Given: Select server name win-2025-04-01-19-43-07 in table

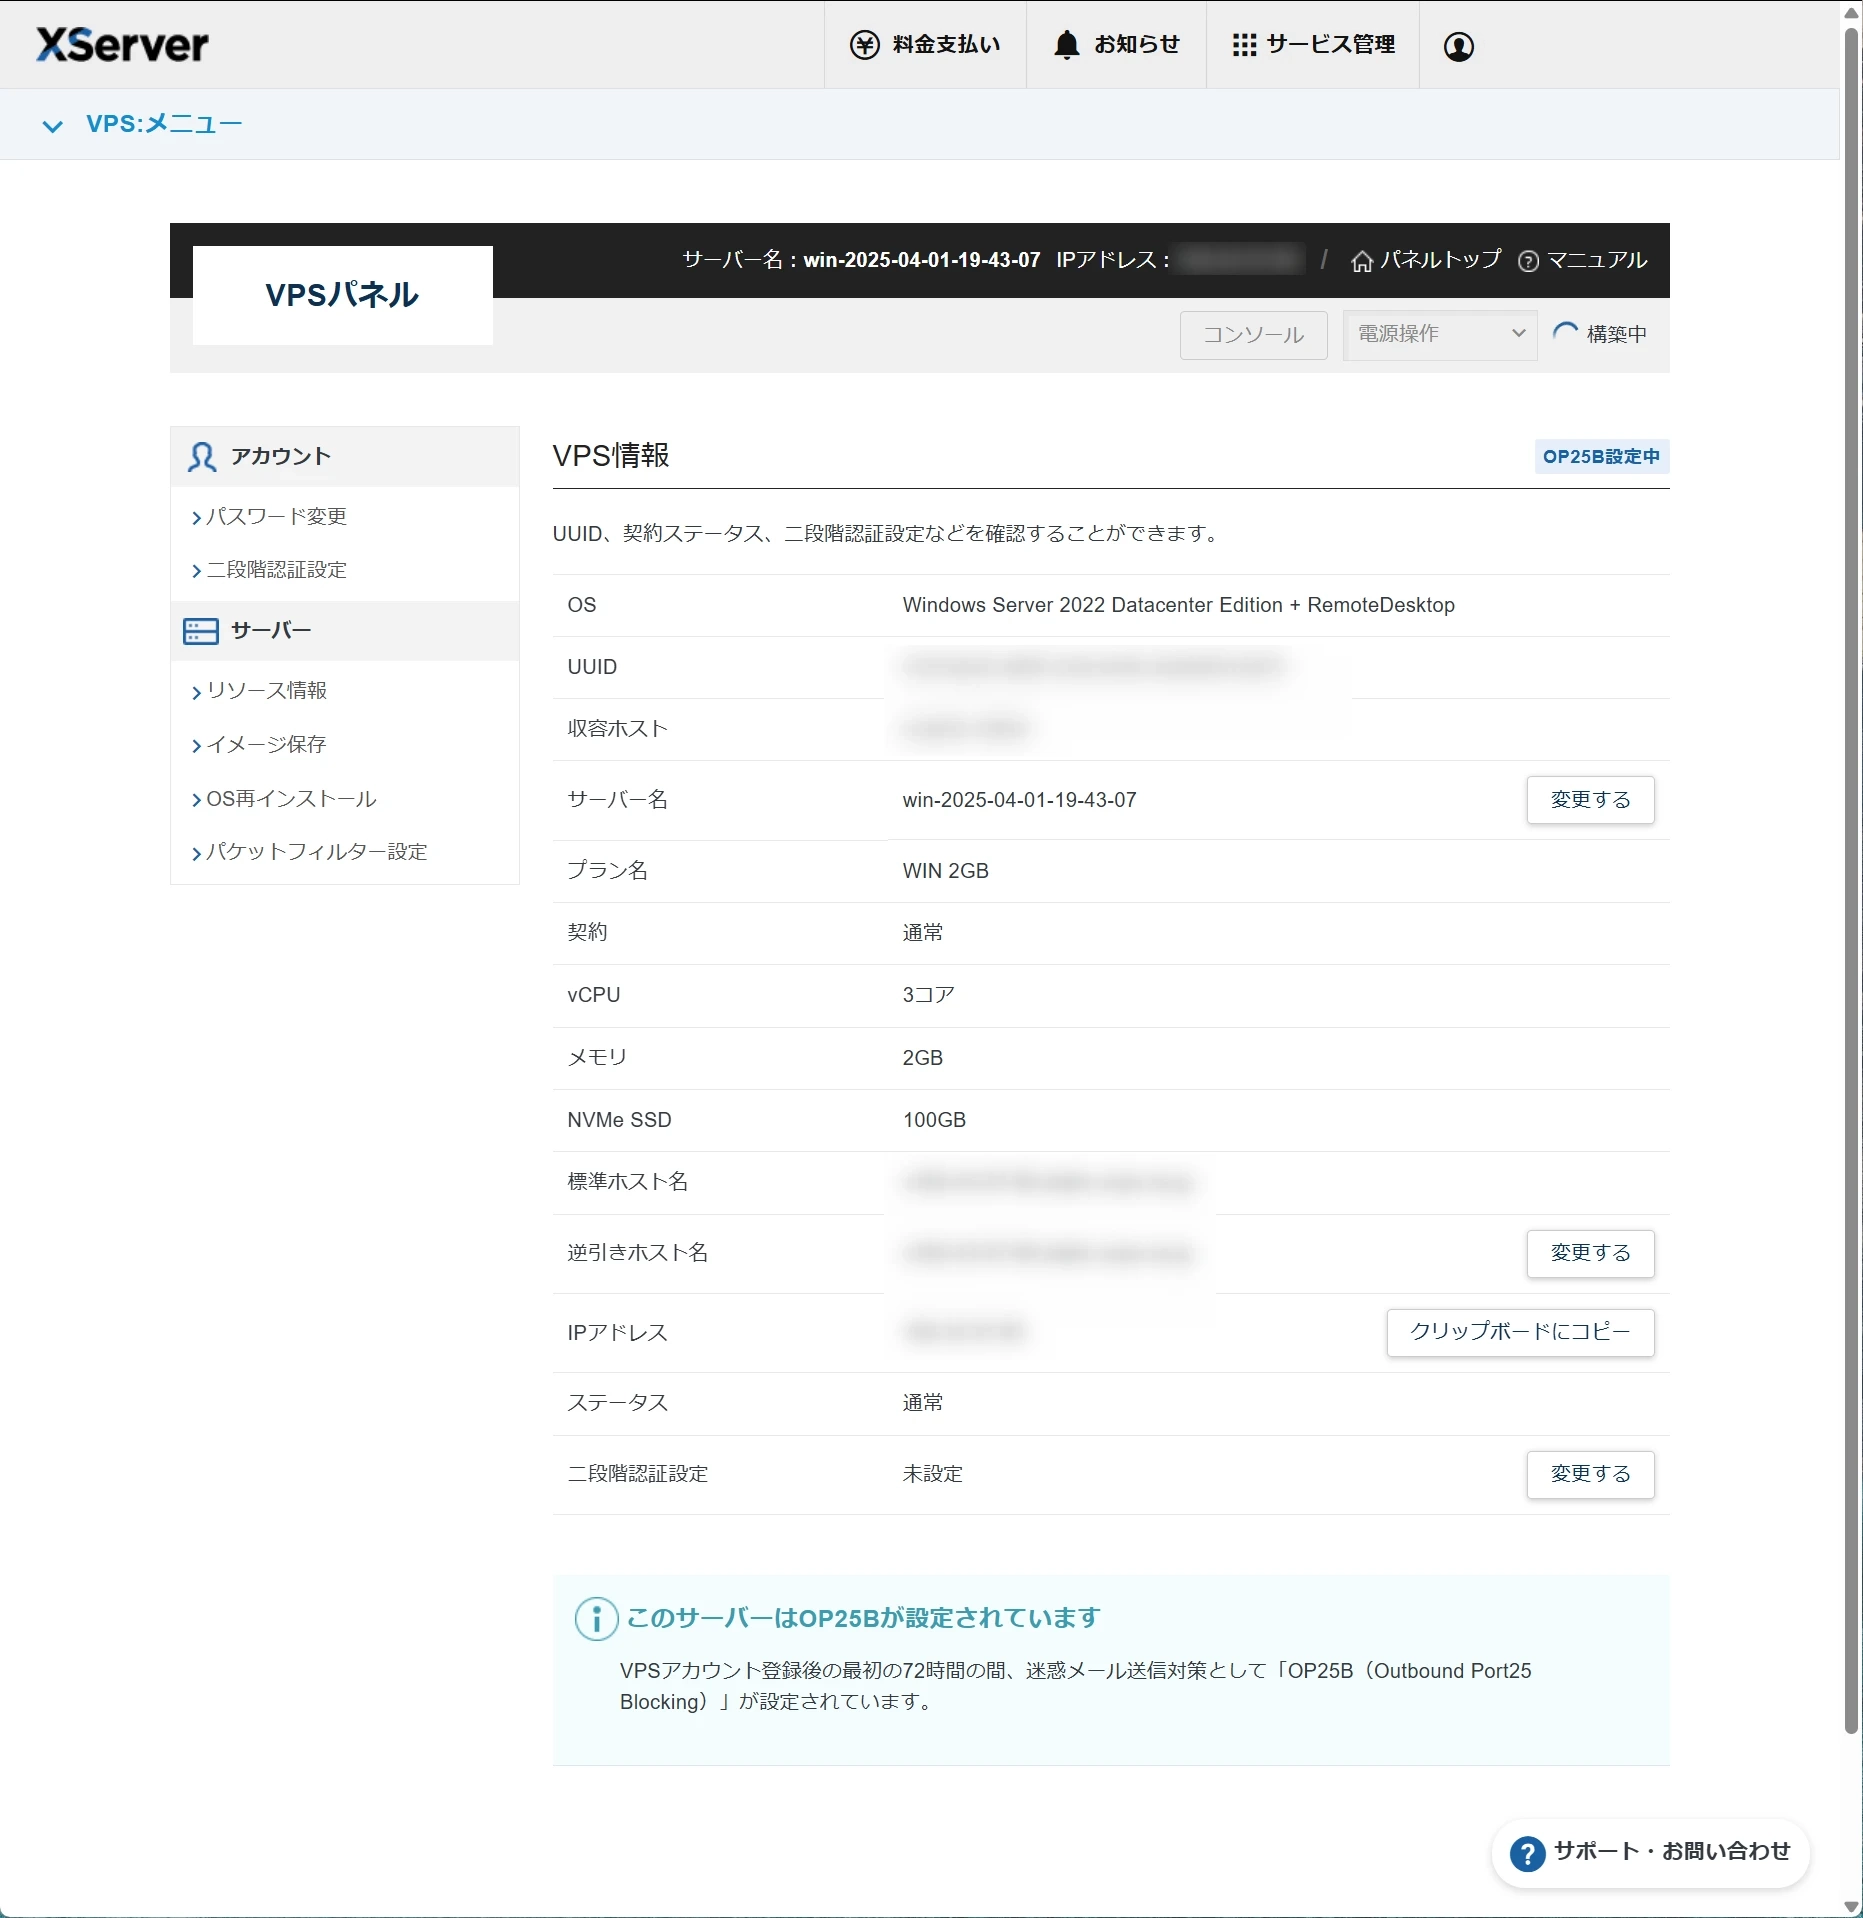Looking at the screenshot, I should 1019,801.
